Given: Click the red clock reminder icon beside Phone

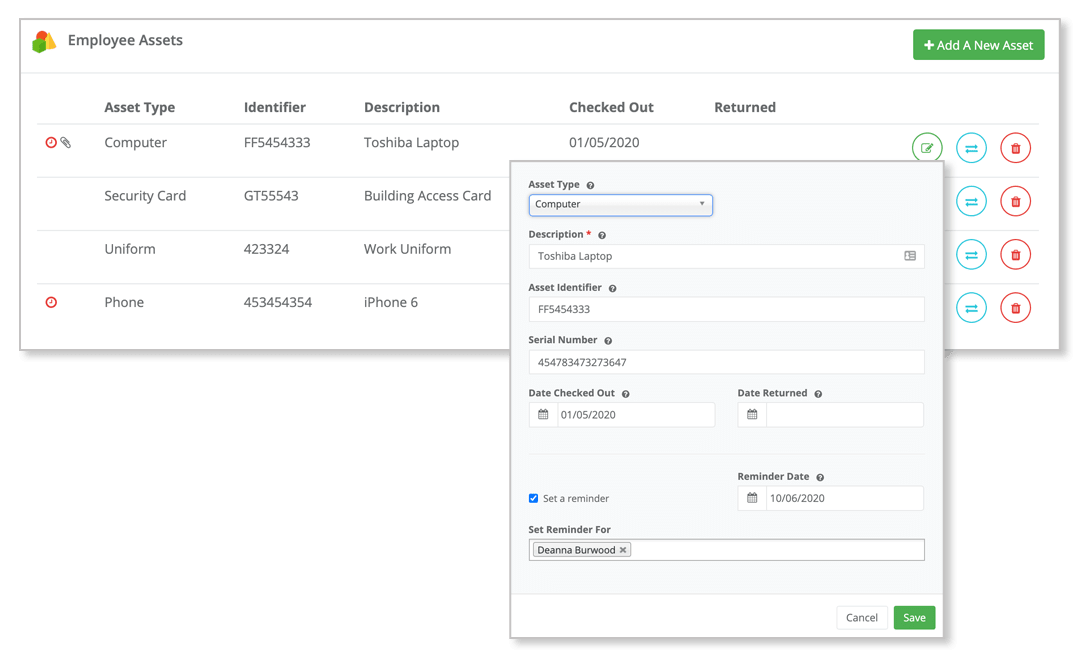Looking at the screenshot, I should (x=51, y=302).
